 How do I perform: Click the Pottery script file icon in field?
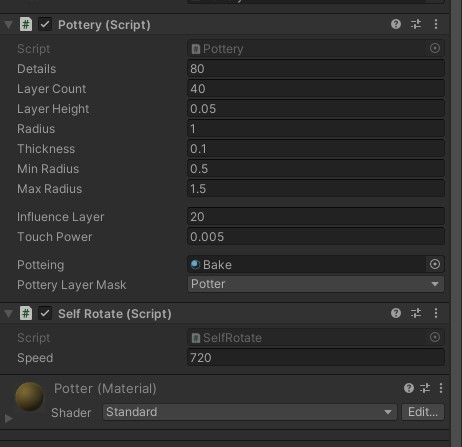tap(196, 49)
